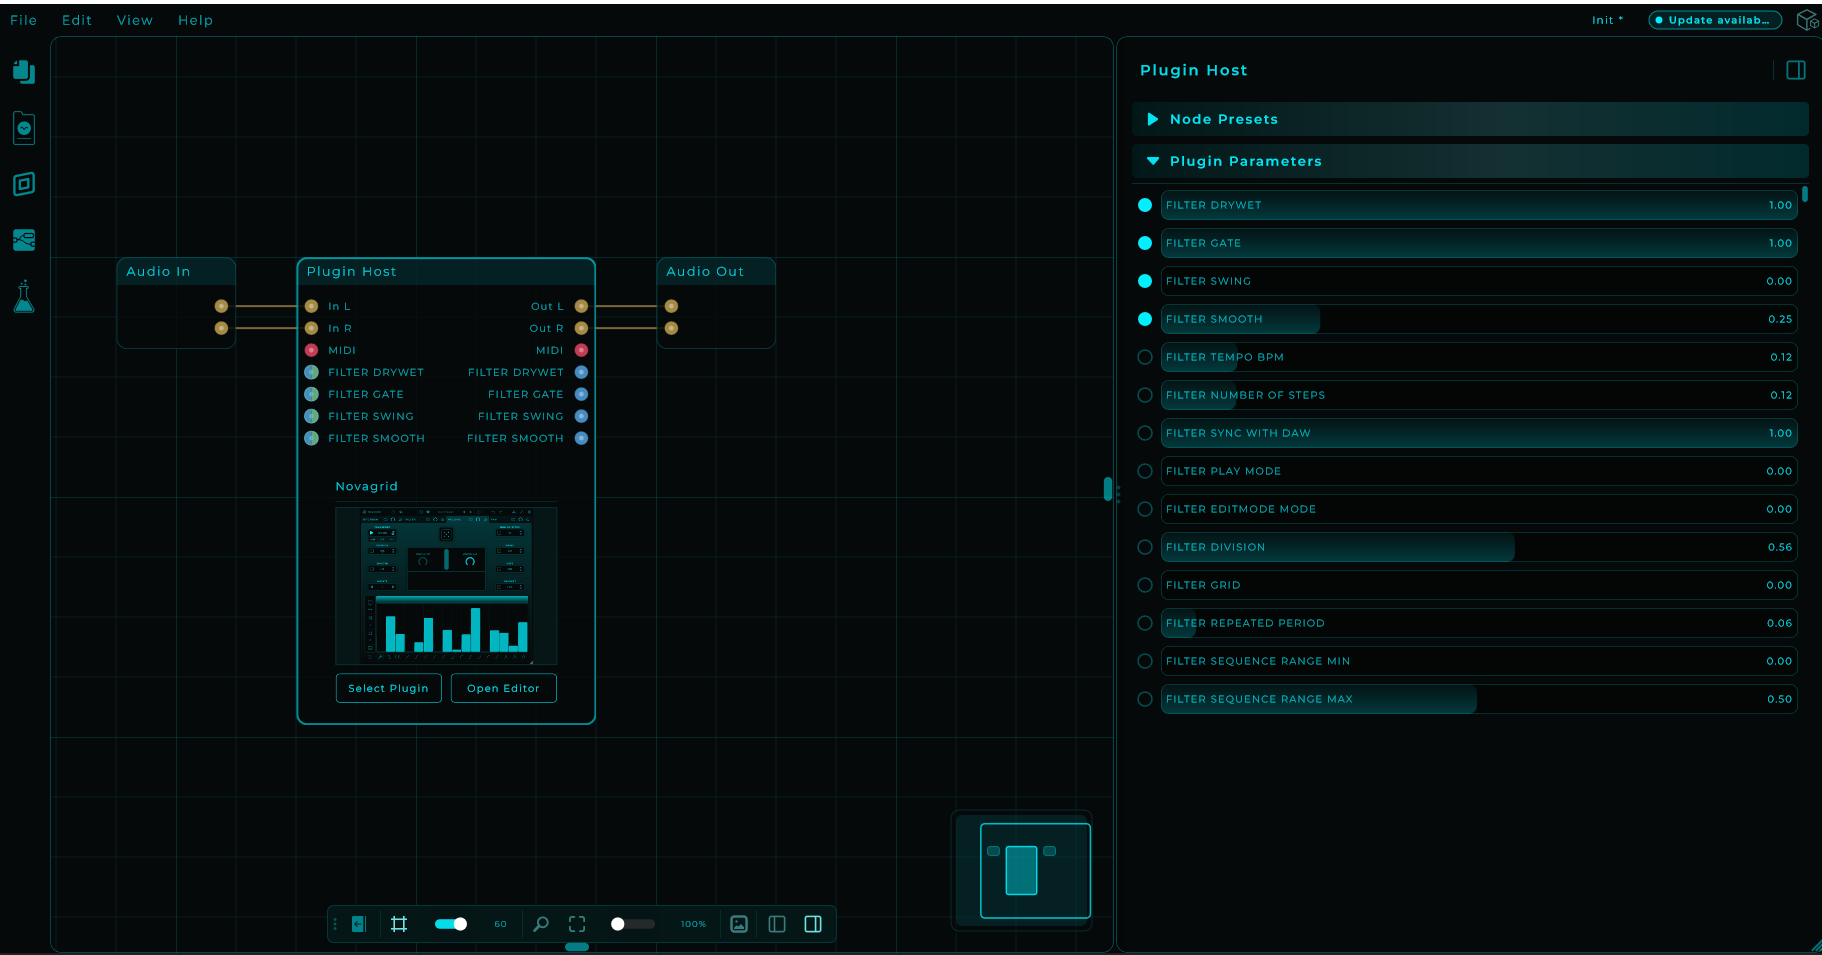Viewport: 1822px width, 955px height.
Task: Click the FILTER SMOOTH output port on node
Action: [581, 438]
